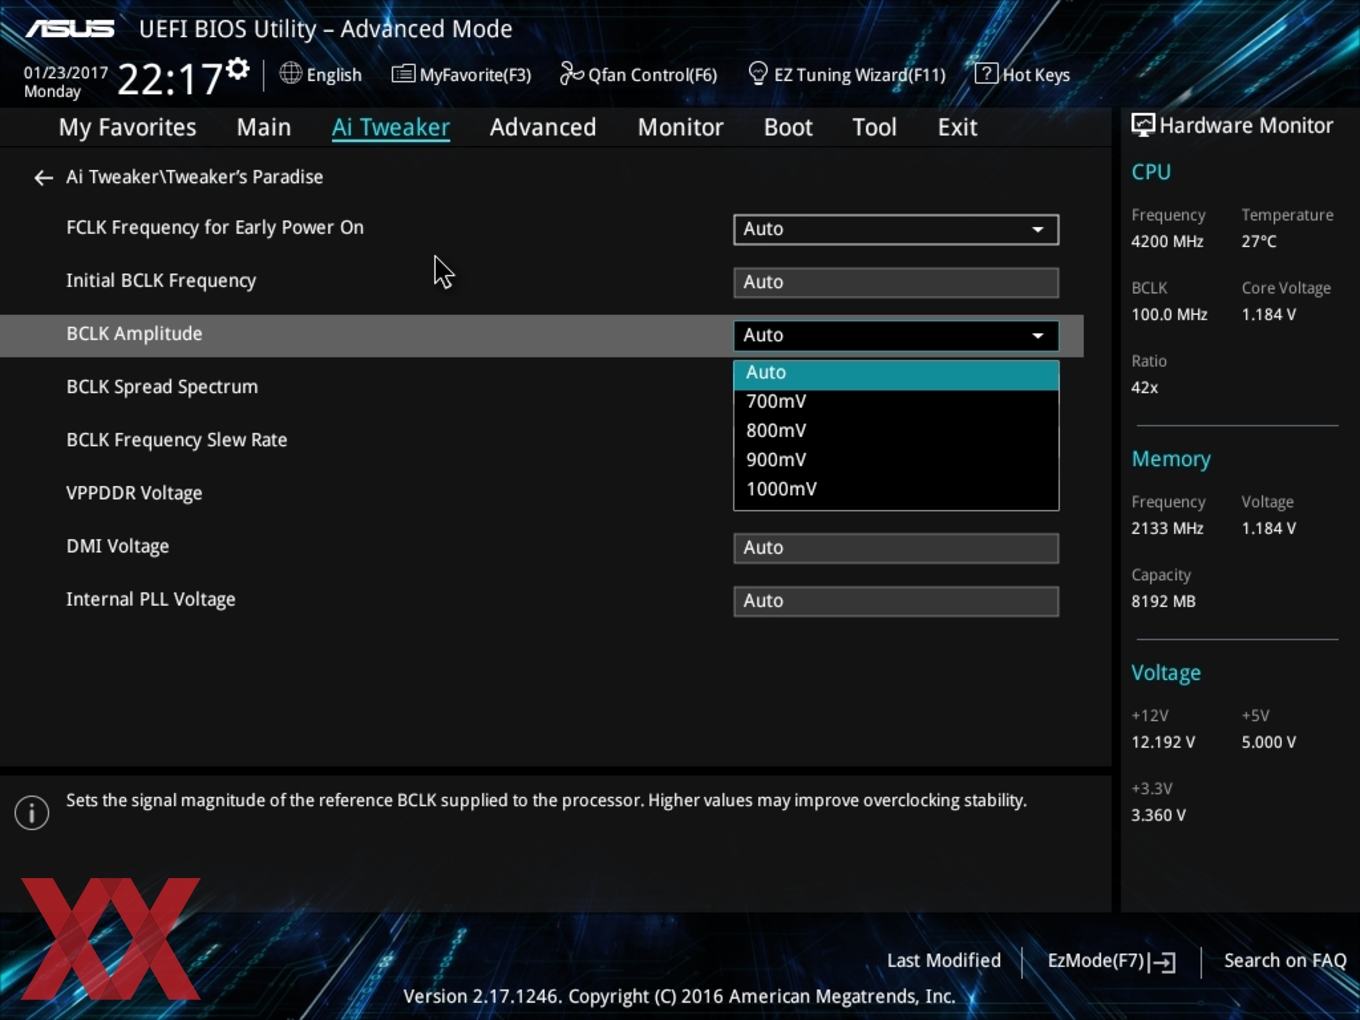Select the DMI Voltage label
Screen dimensions: 1360x1020
coord(118,546)
